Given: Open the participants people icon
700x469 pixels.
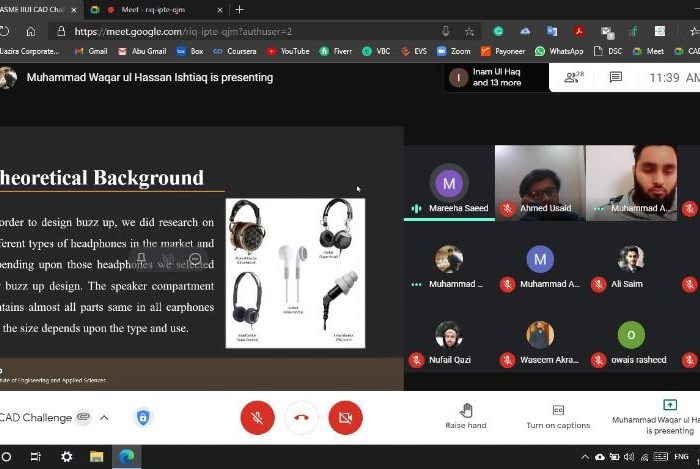Looking at the screenshot, I should coord(574,77).
